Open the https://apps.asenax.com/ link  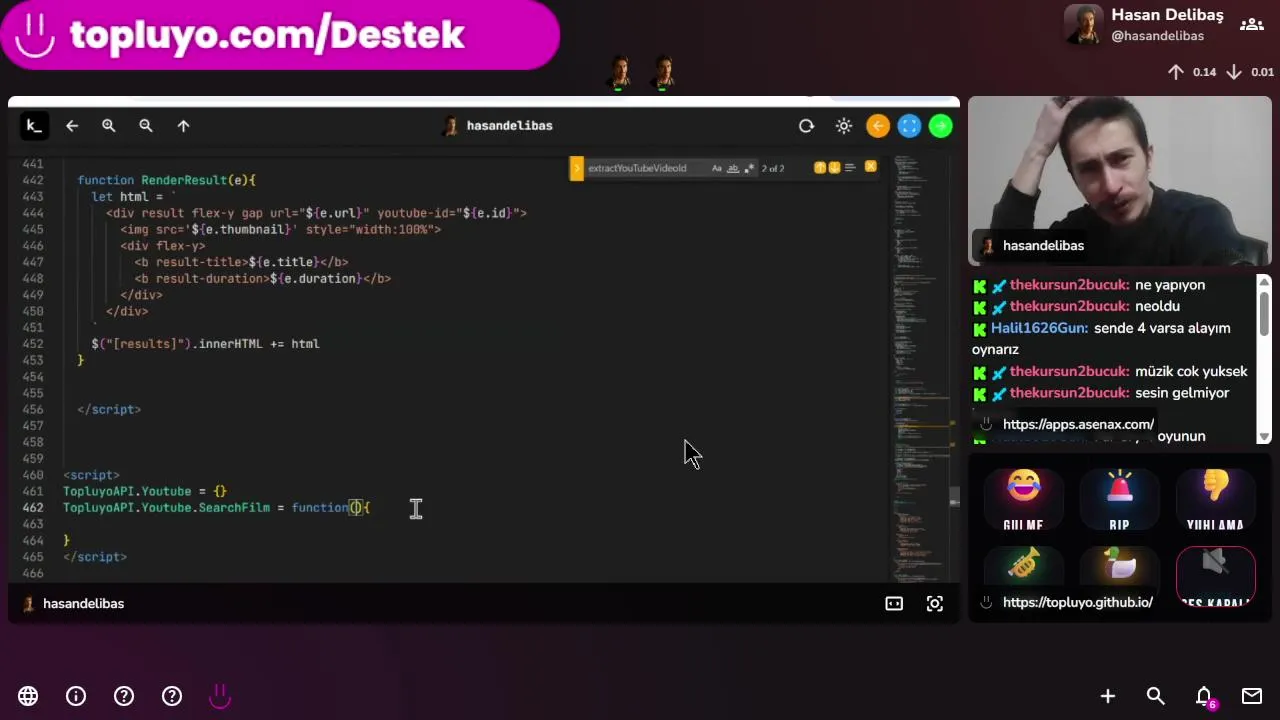pos(1078,424)
